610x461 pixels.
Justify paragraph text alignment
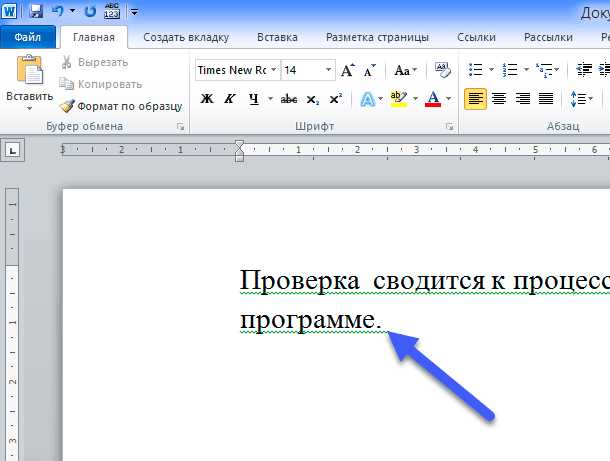(x=546, y=99)
